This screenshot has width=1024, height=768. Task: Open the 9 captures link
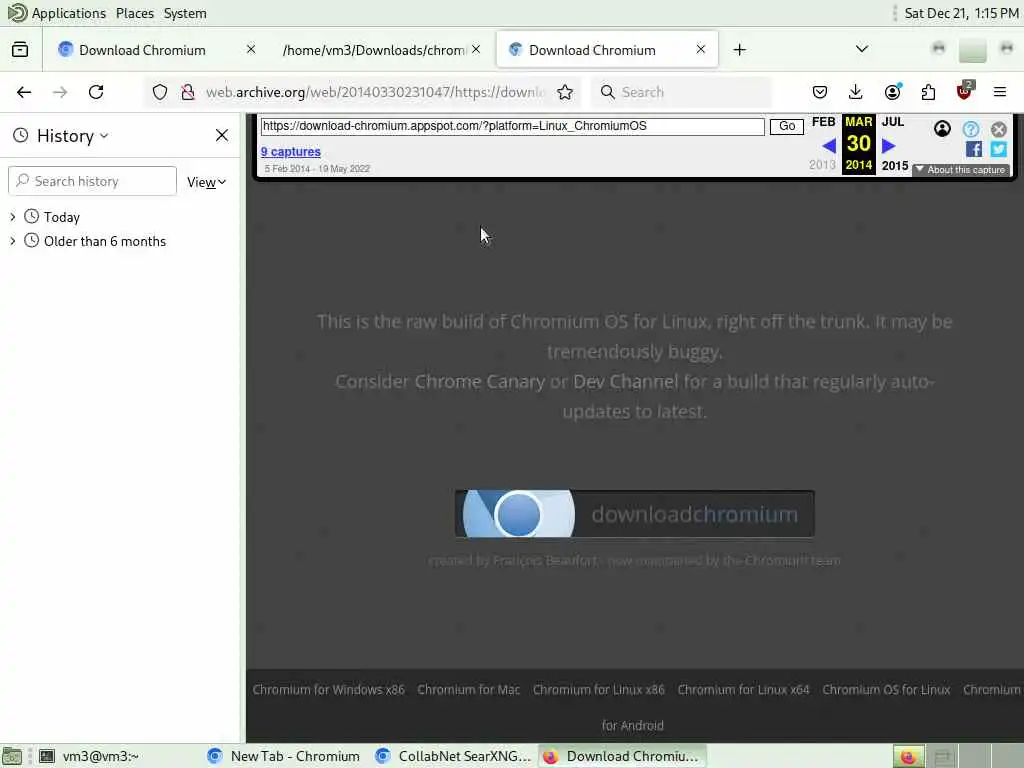[x=291, y=152]
